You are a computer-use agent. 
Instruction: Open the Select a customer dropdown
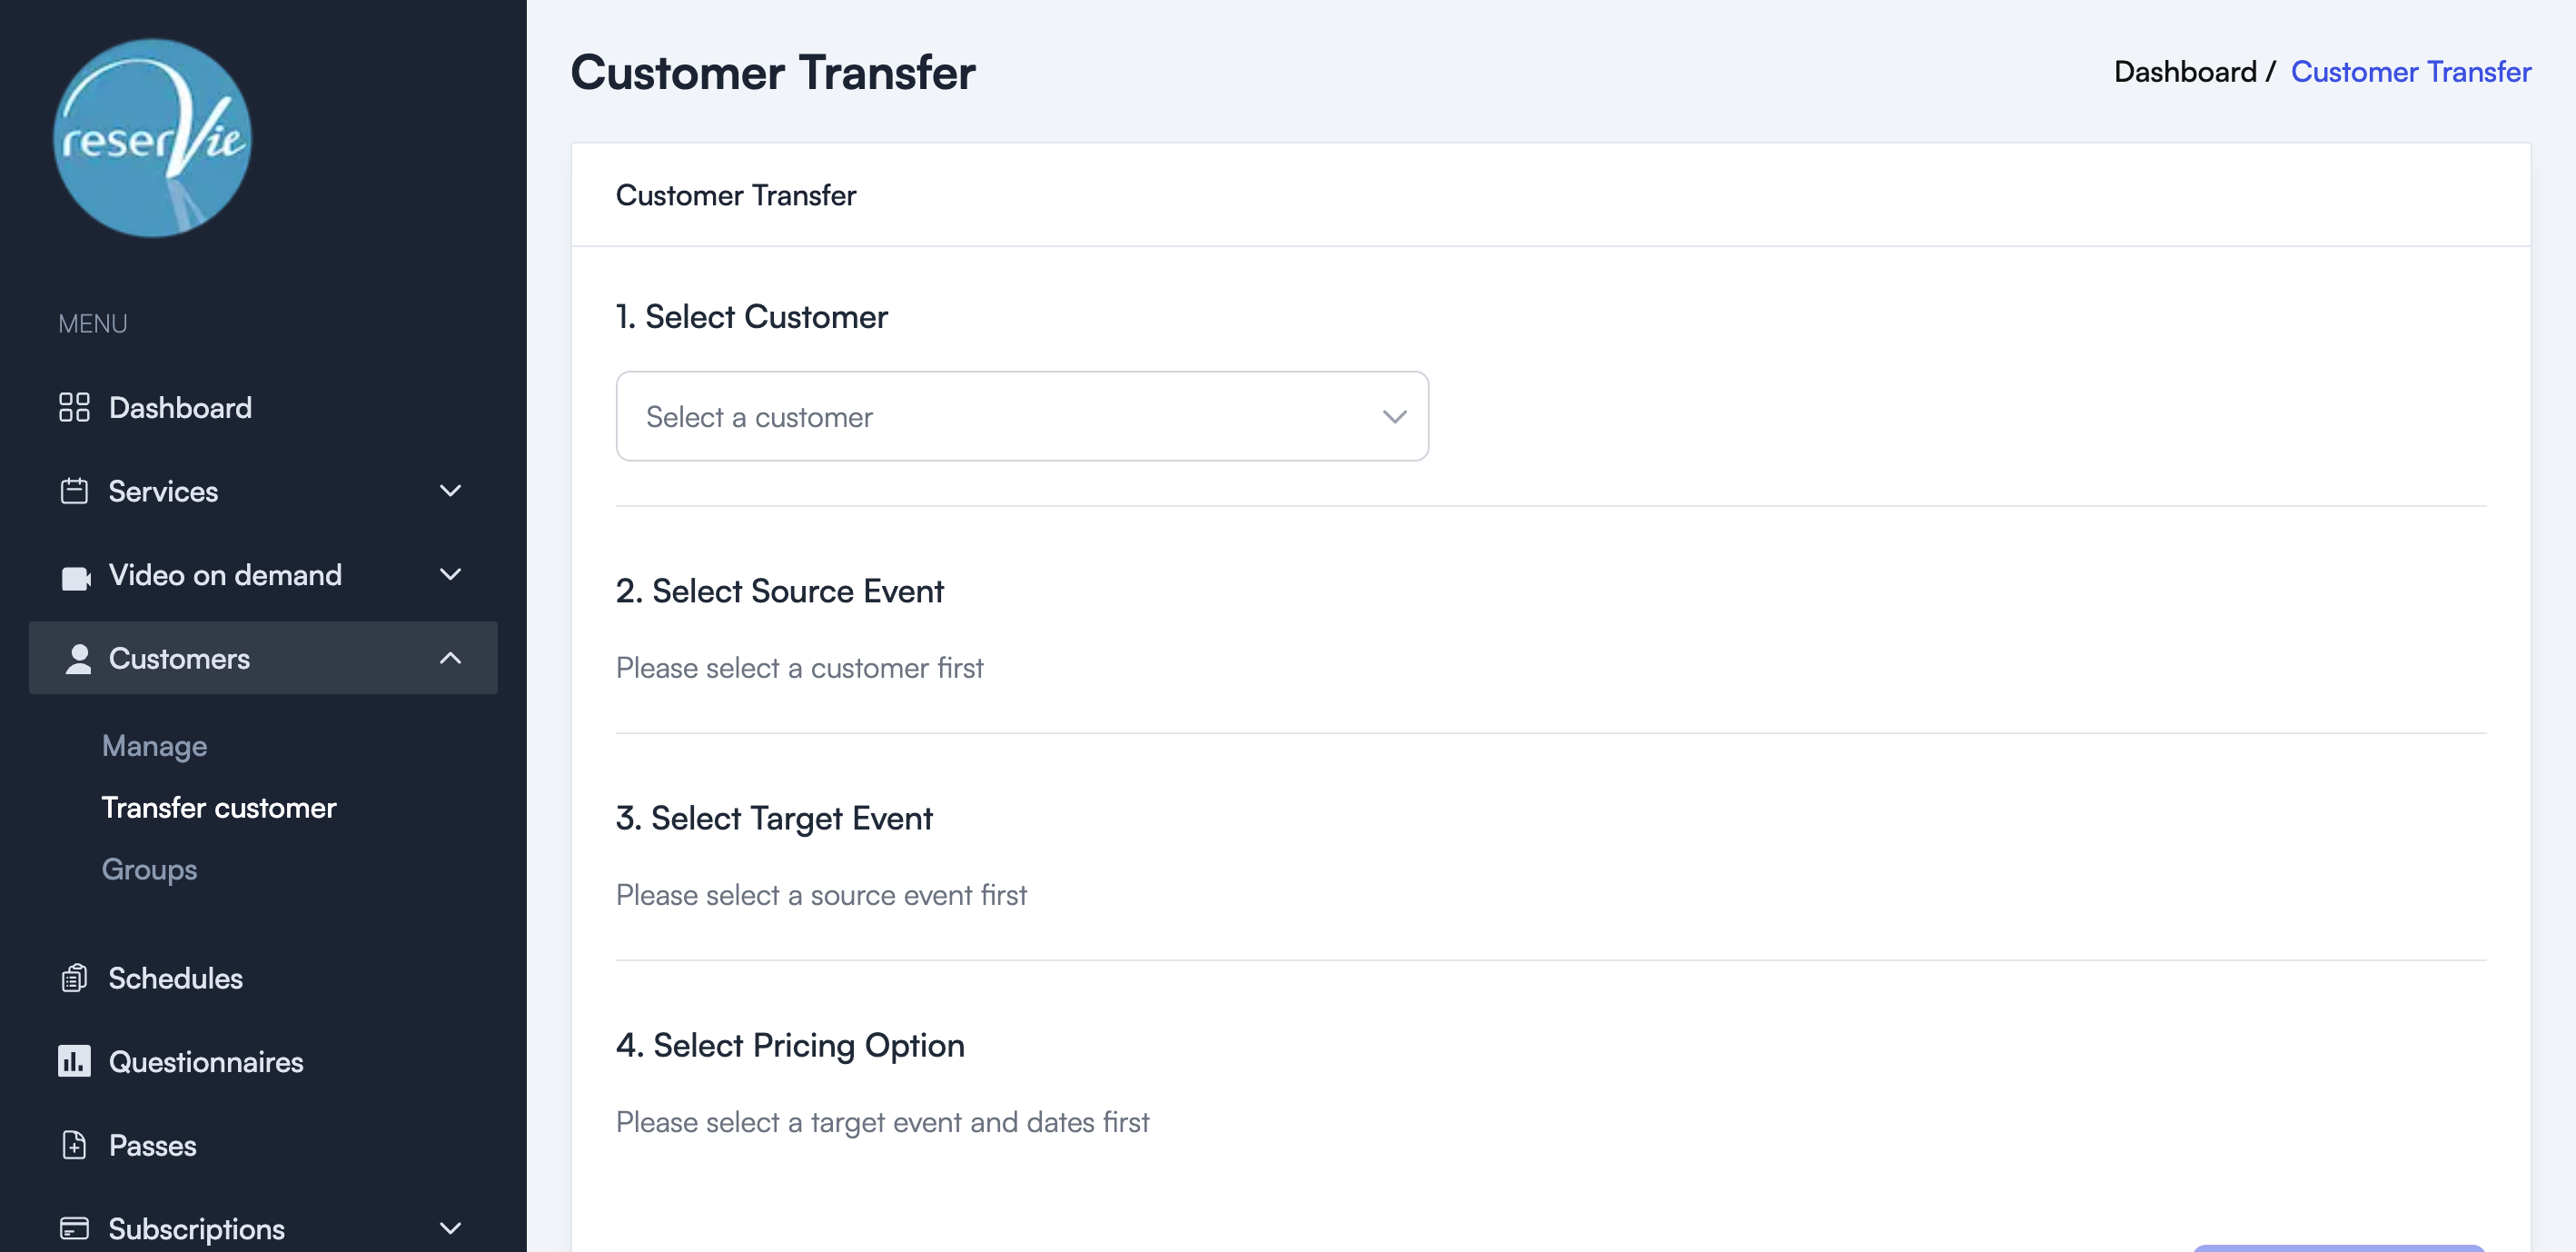[x=1395, y=416]
